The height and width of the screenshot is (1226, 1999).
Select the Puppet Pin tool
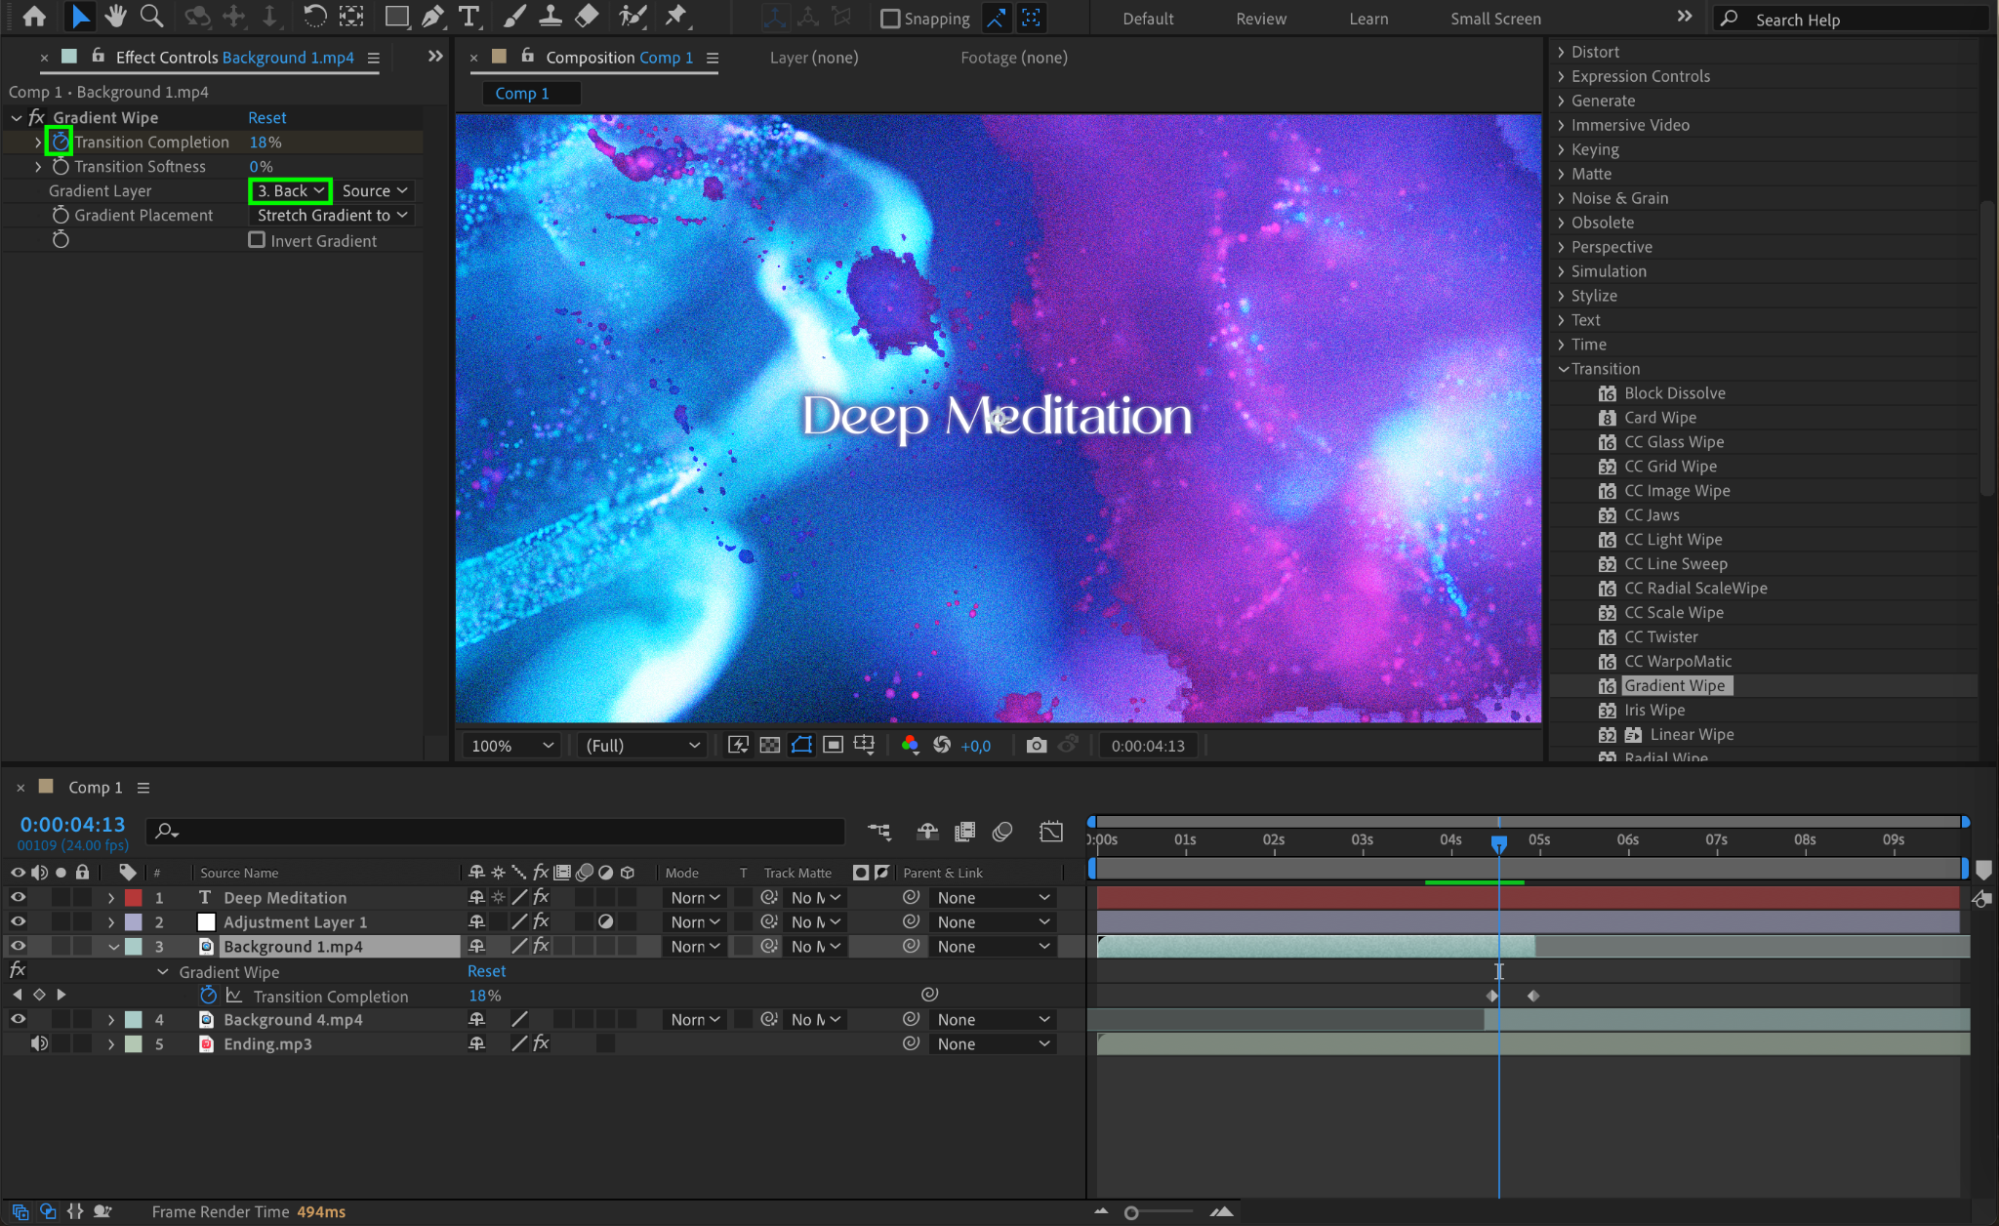[x=676, y=16]
